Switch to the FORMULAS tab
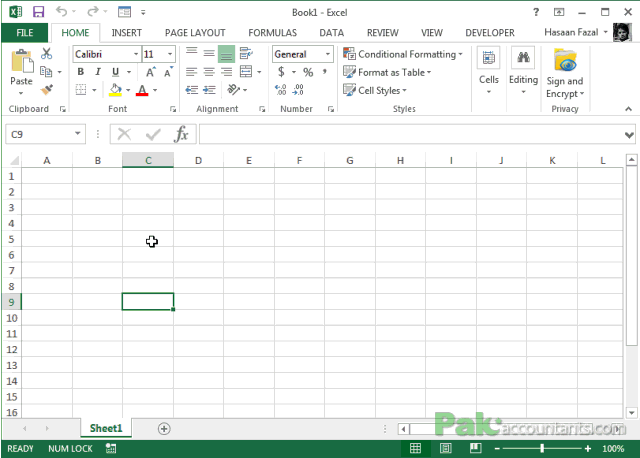This screenshot has width=640, height=458. (273, 33)
